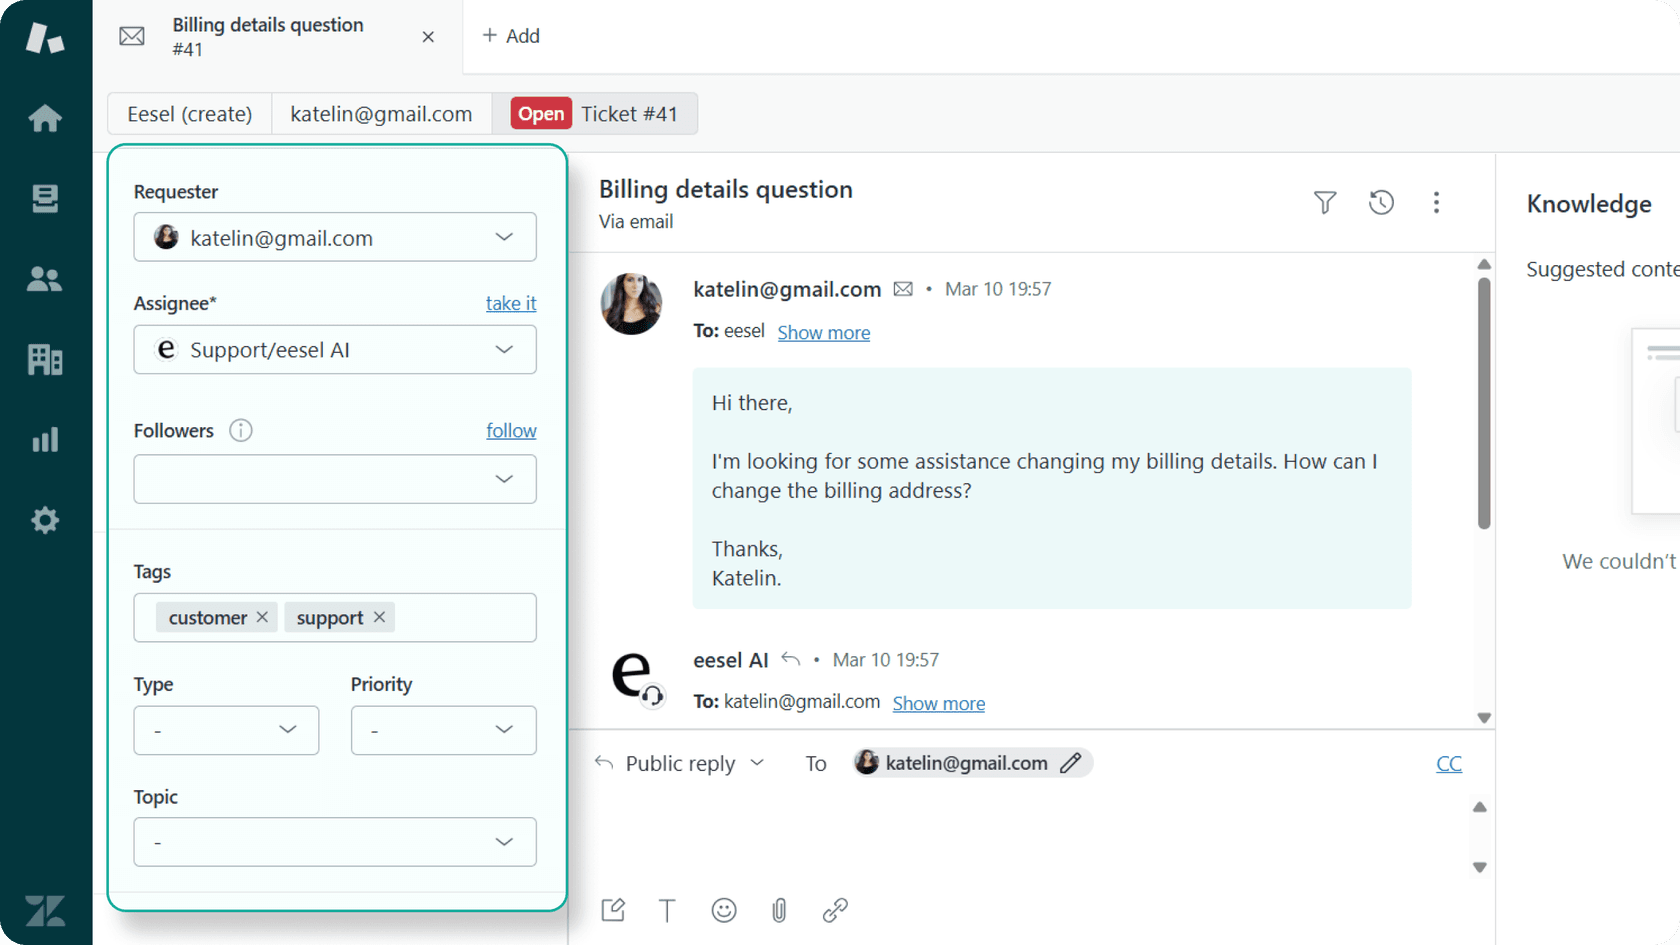
Task: Remove the support tag
Action: (379, 617)
